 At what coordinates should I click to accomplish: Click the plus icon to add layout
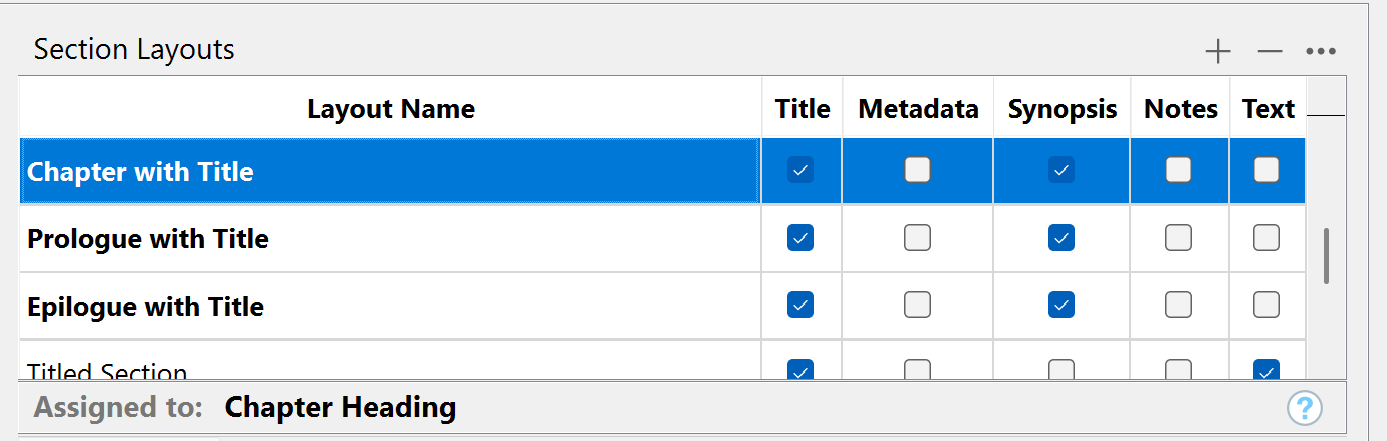(x=1218, y=52)
